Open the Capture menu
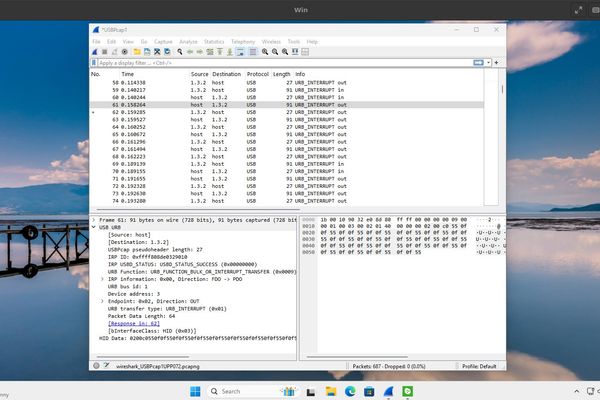This screenshot has width=600, height=400. (x=163, y=41)
